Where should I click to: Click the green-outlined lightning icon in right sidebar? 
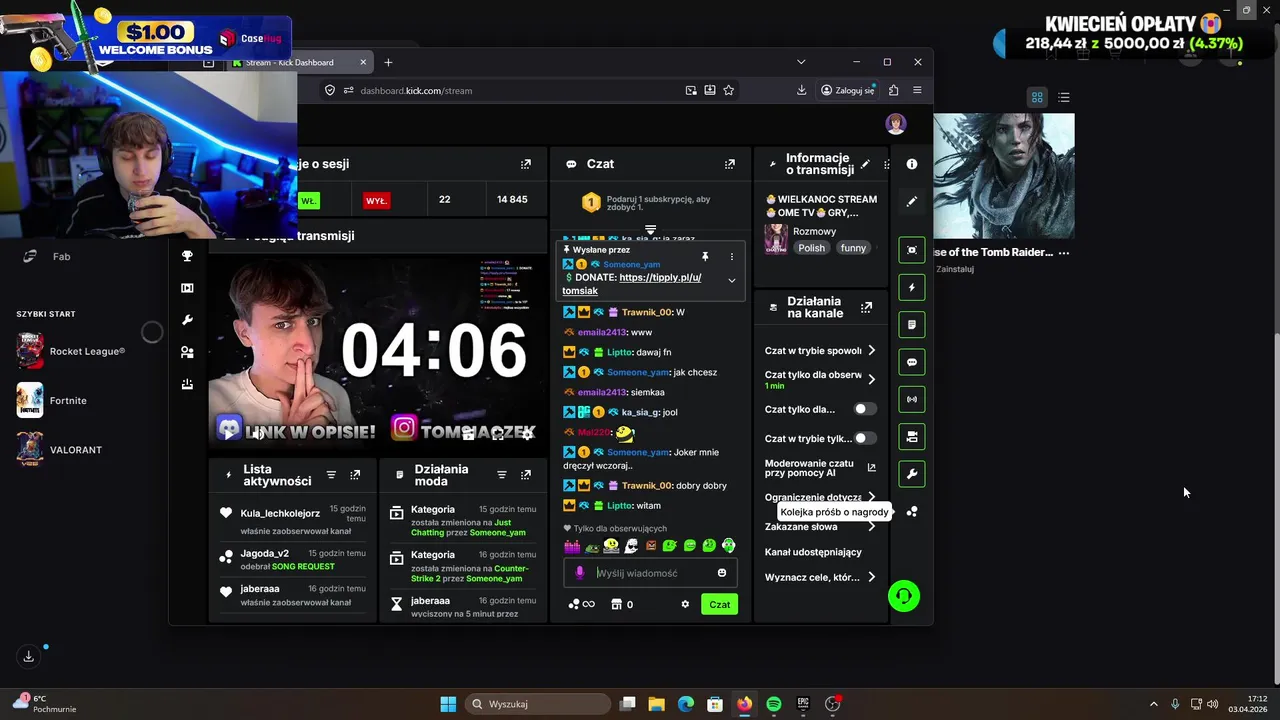(x=912, y=288)
